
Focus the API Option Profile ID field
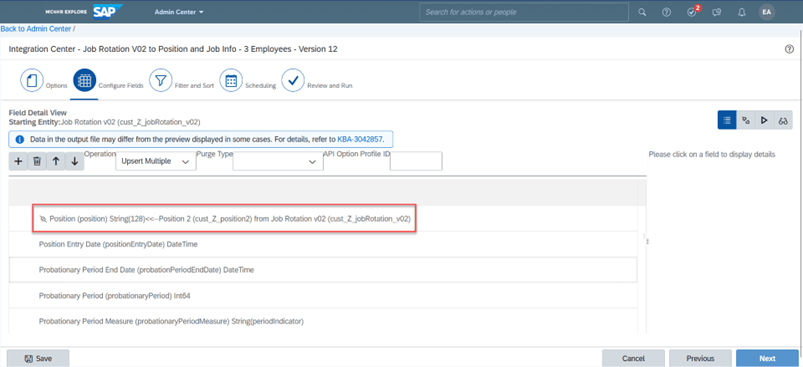[416, 161]
